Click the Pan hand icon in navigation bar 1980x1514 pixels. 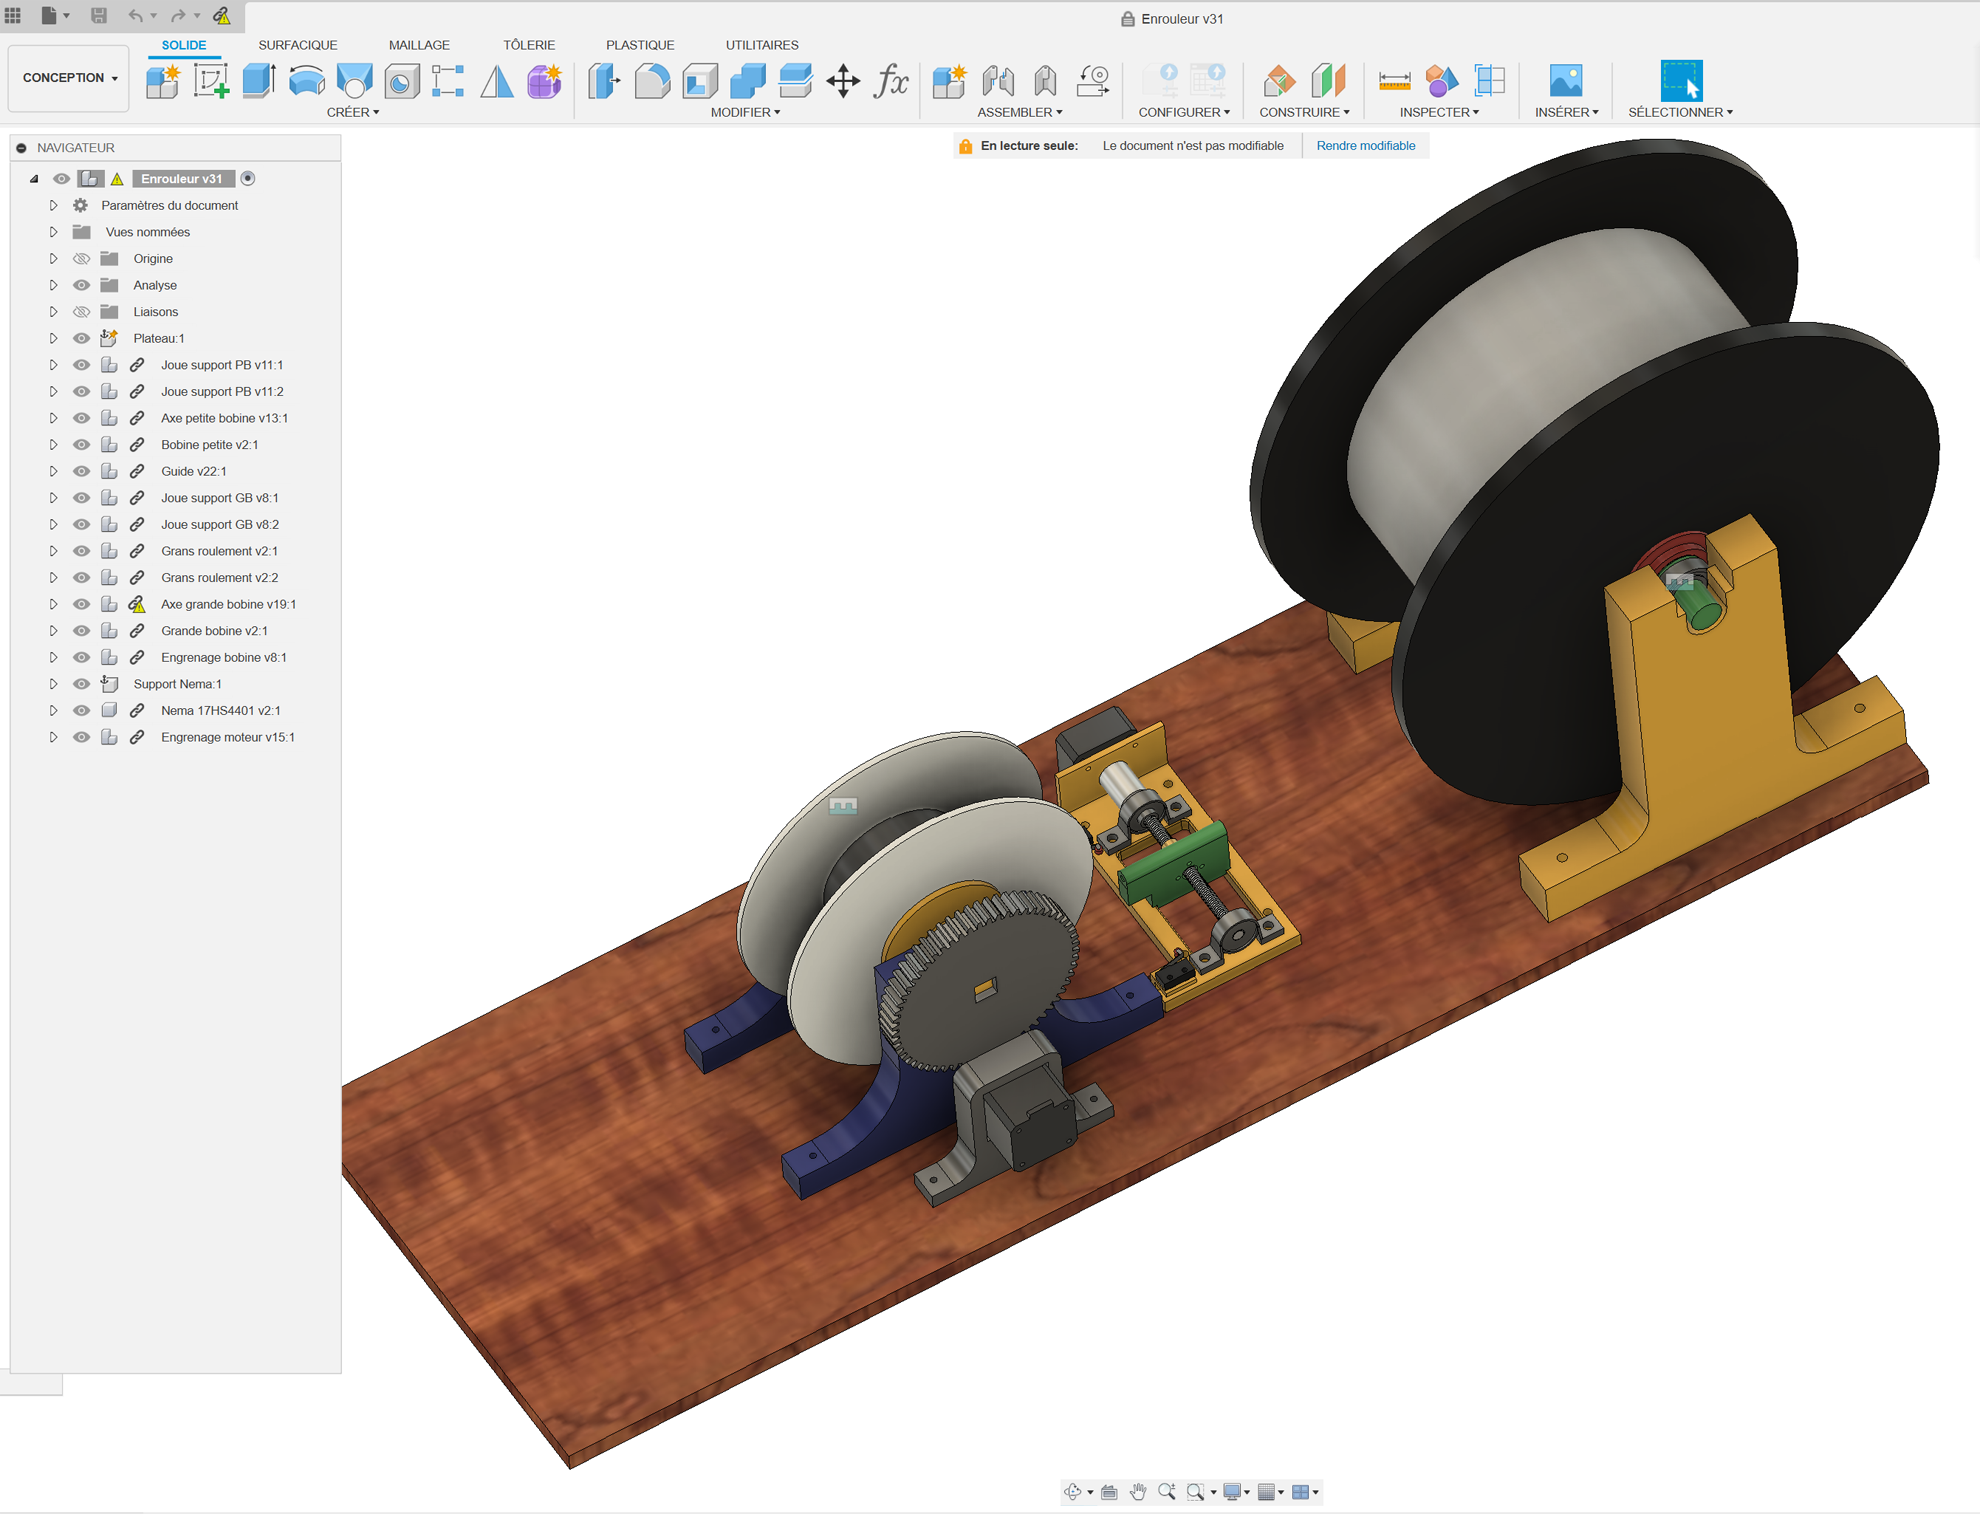1138,1491
